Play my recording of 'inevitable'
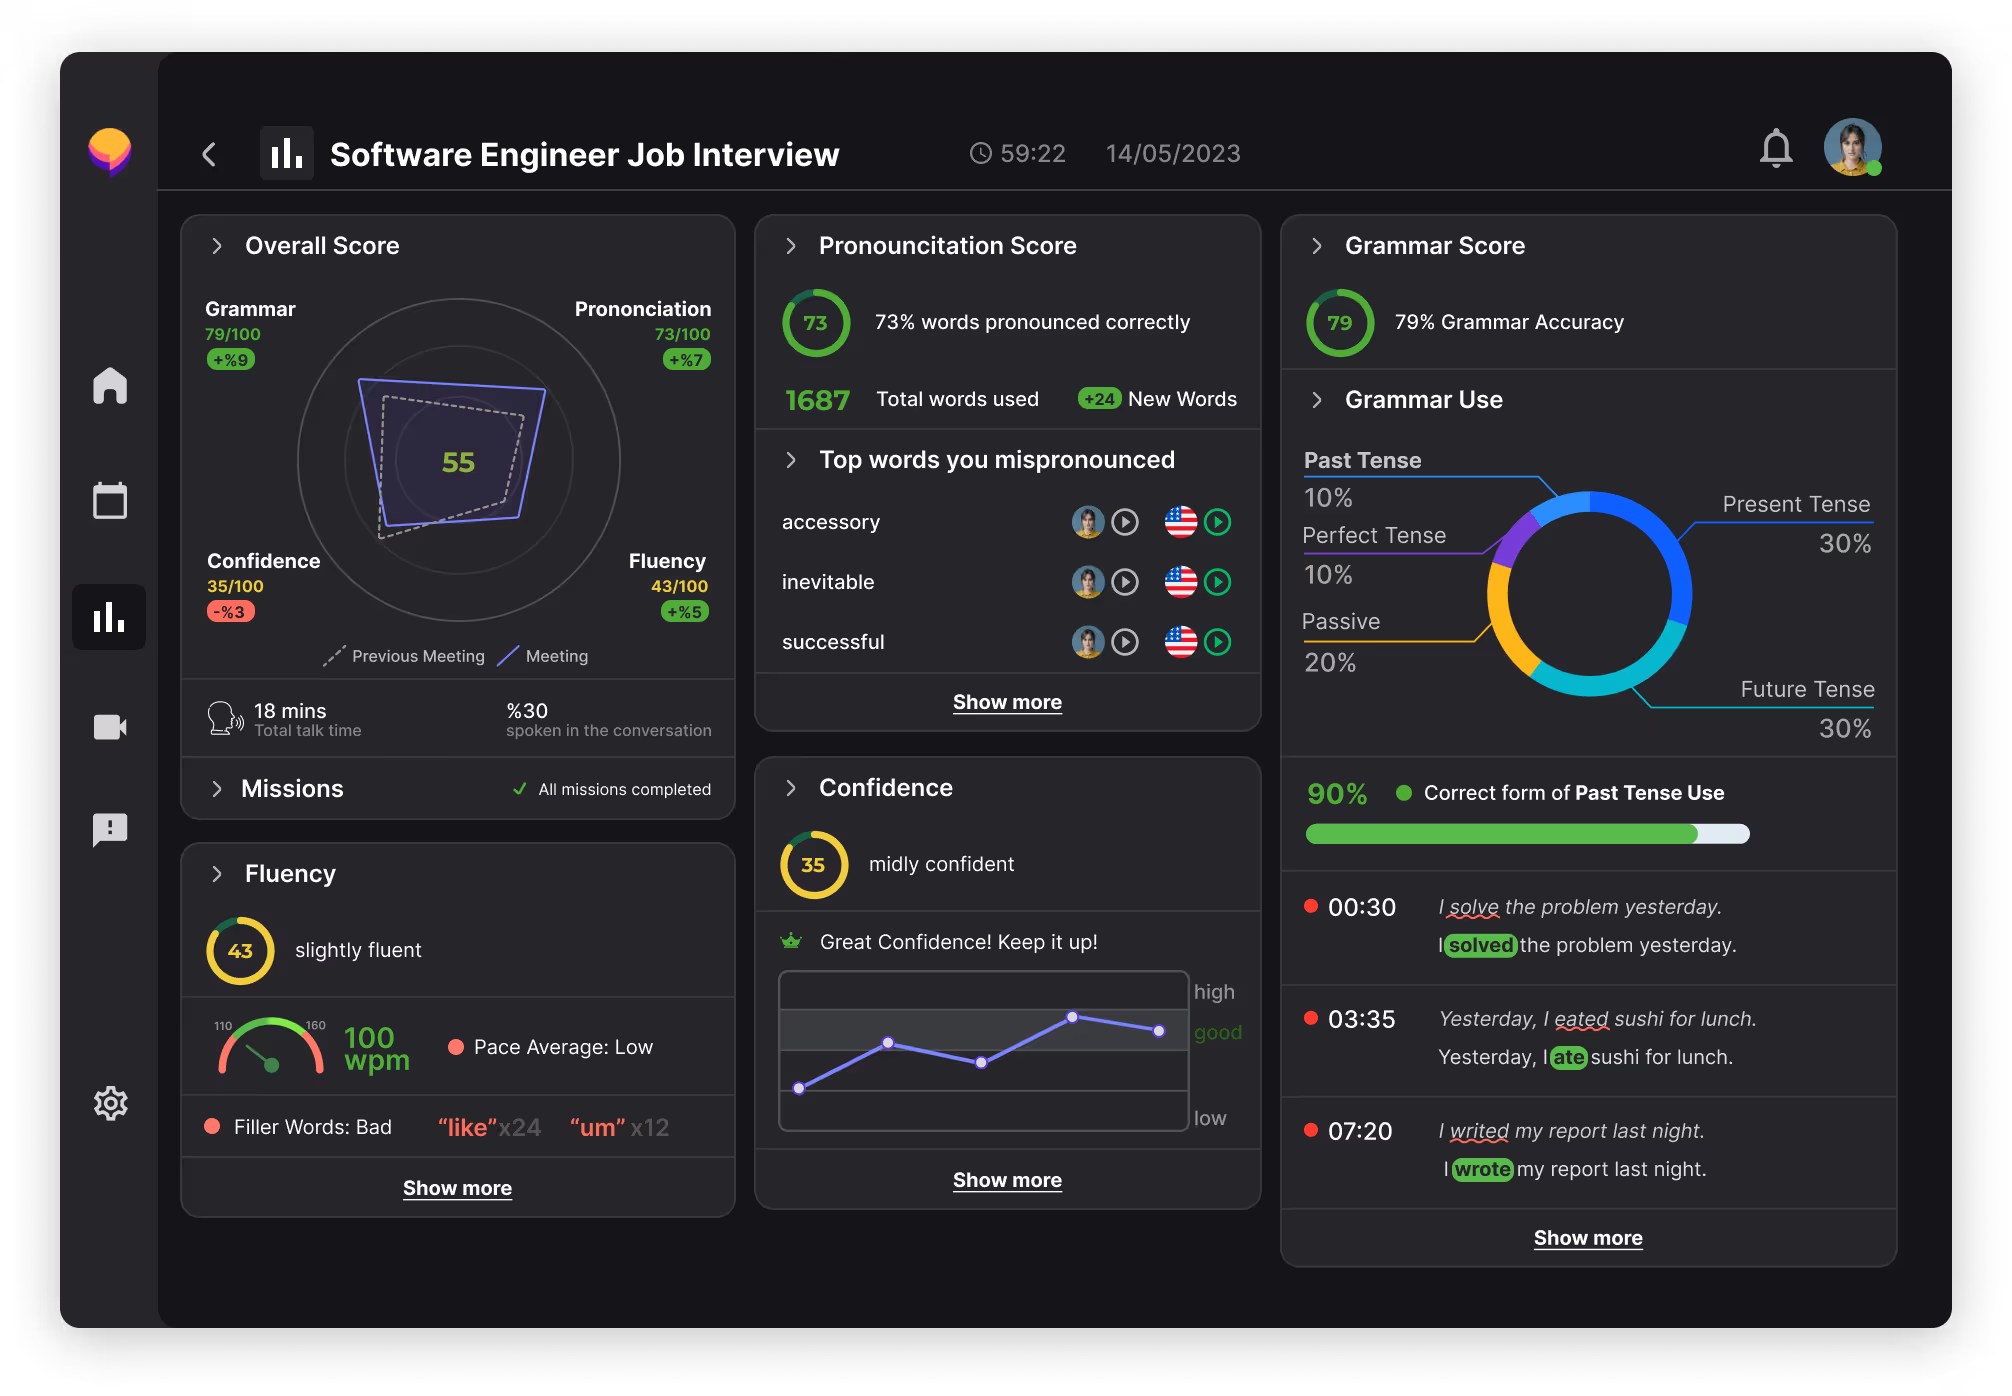Viewport: 2012px width, 1396px height. (1125, 582)
